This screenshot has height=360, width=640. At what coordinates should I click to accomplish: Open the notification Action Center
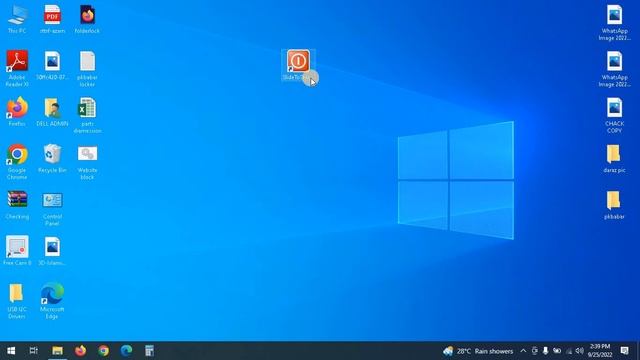pos(624,351)
